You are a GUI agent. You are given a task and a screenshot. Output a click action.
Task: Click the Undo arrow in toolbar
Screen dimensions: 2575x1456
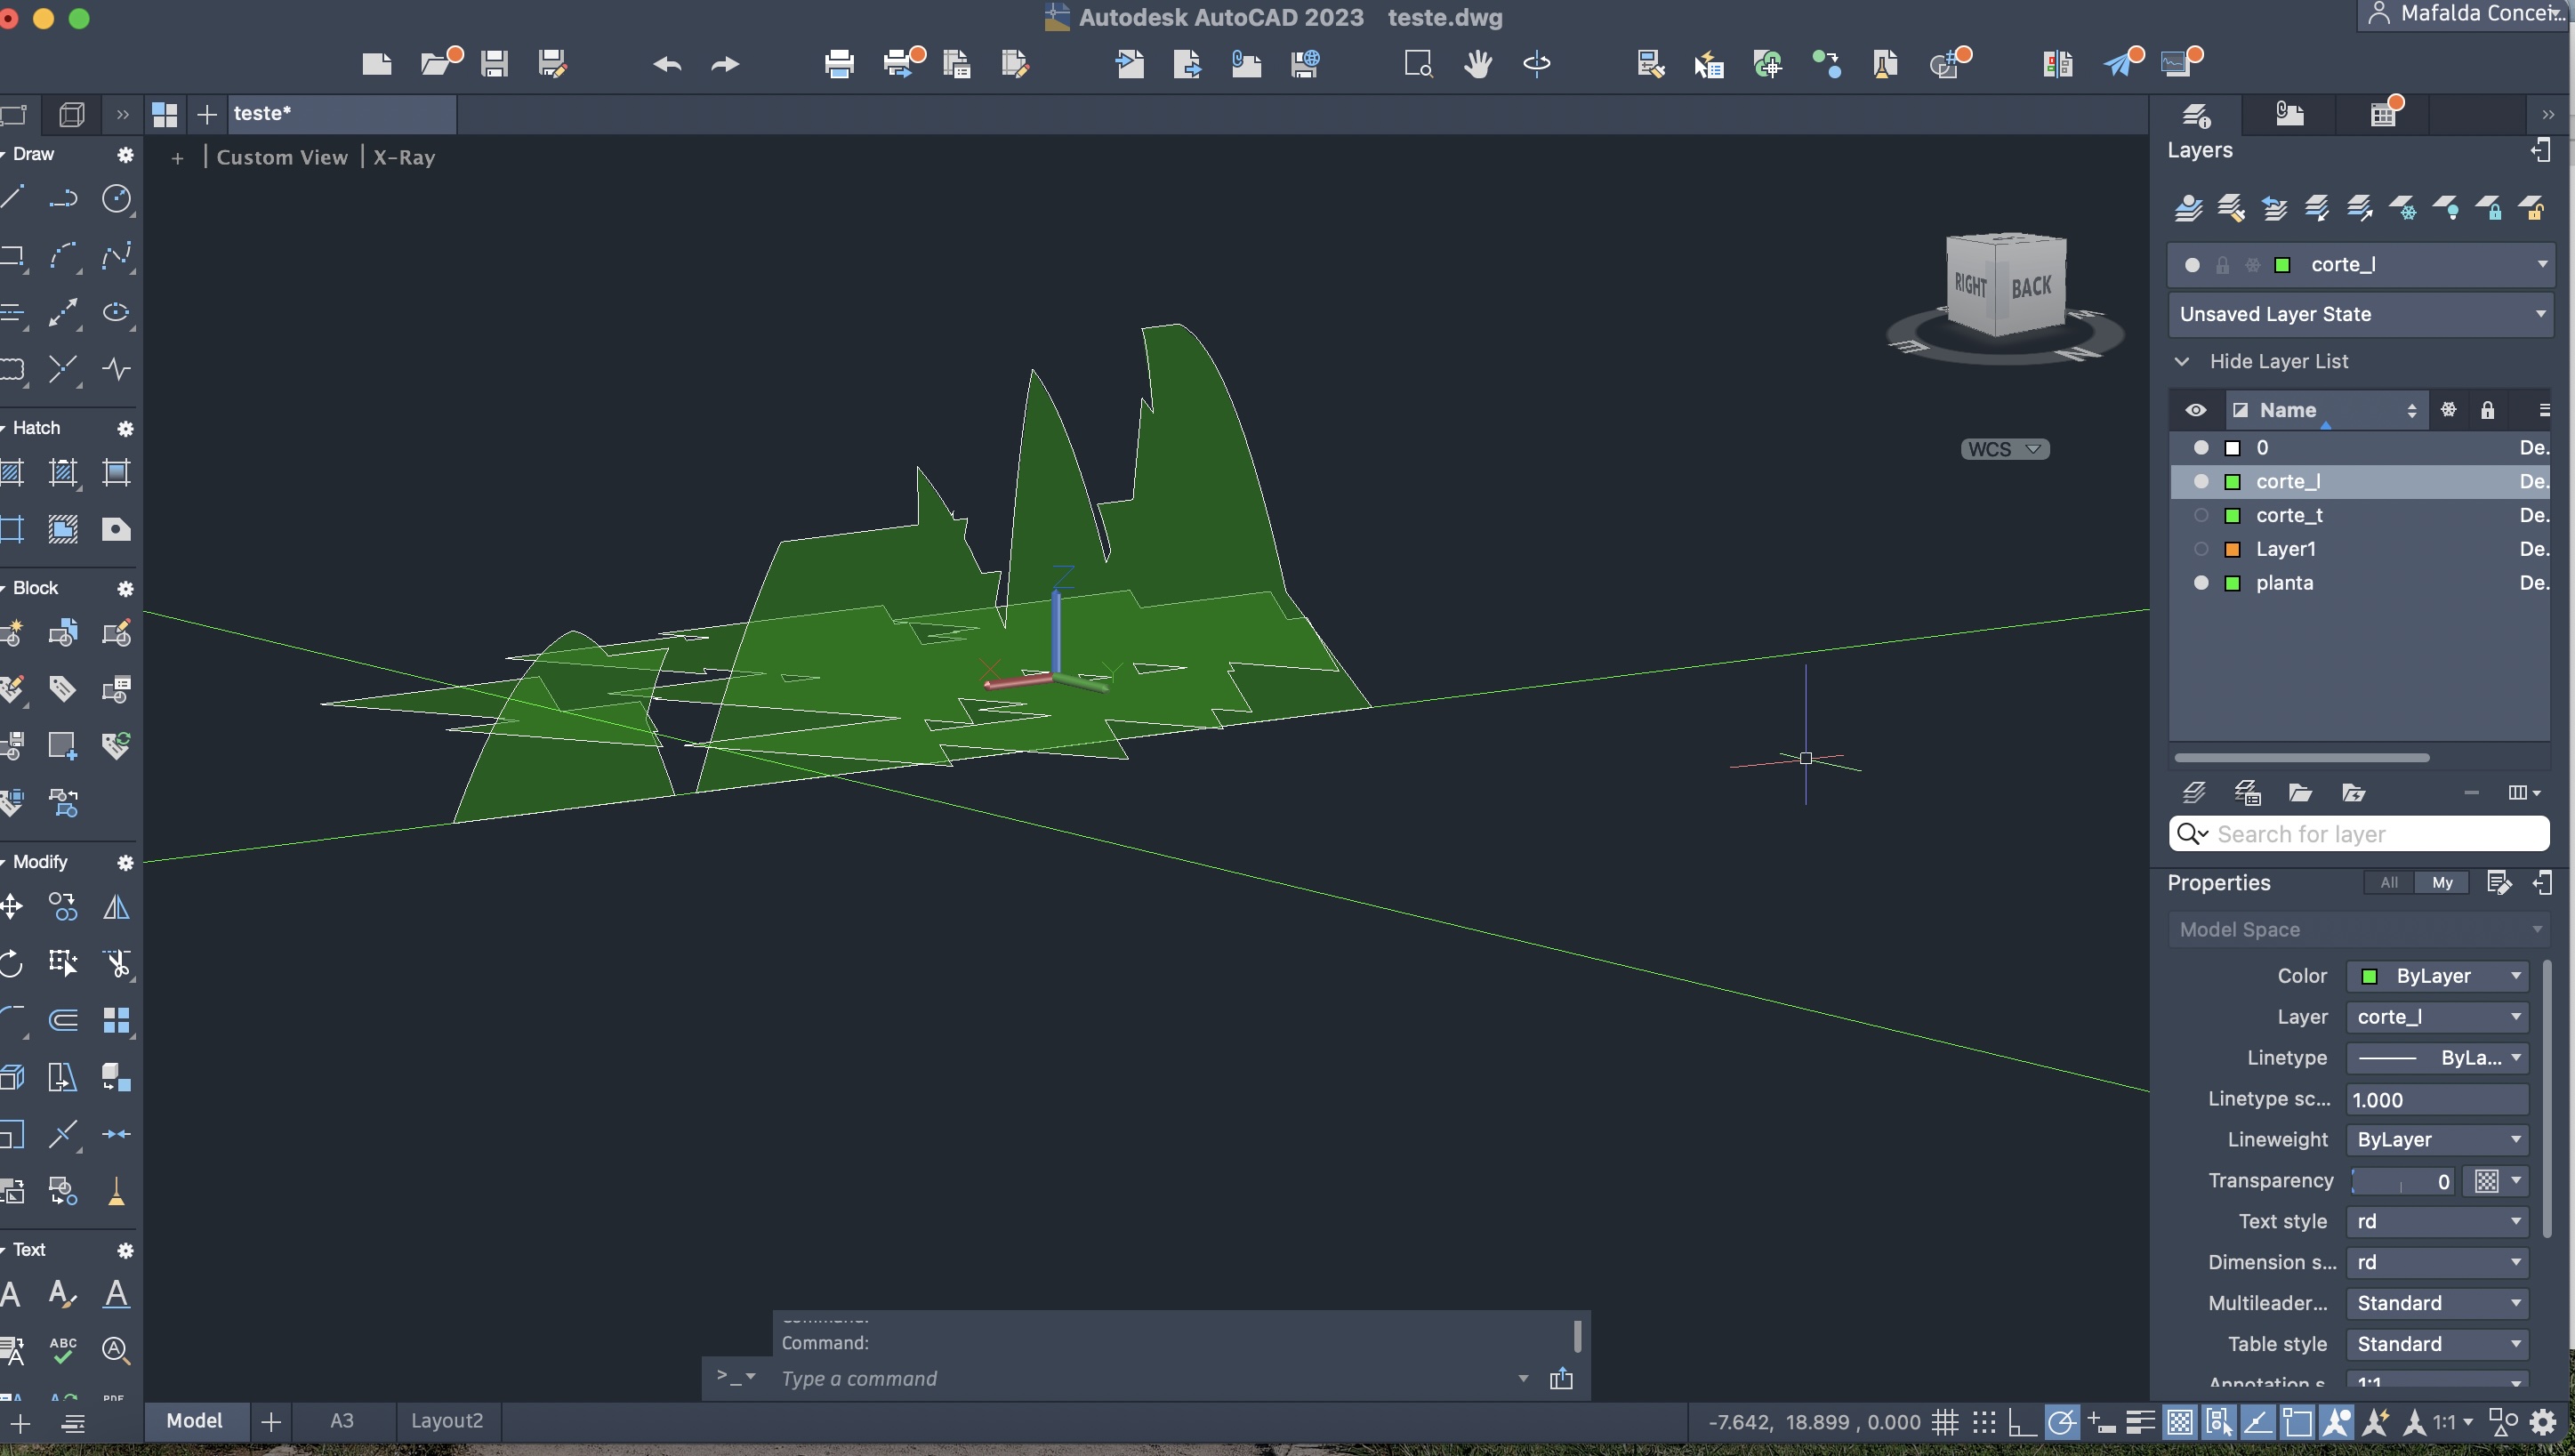point(667,65)
